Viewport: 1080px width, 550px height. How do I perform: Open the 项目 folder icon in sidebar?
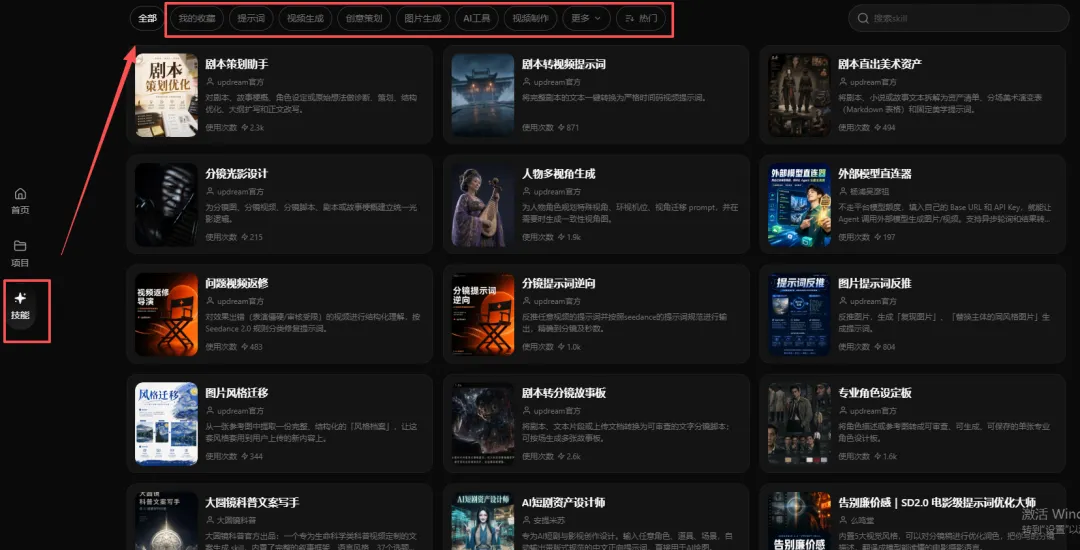pos(20,246)
